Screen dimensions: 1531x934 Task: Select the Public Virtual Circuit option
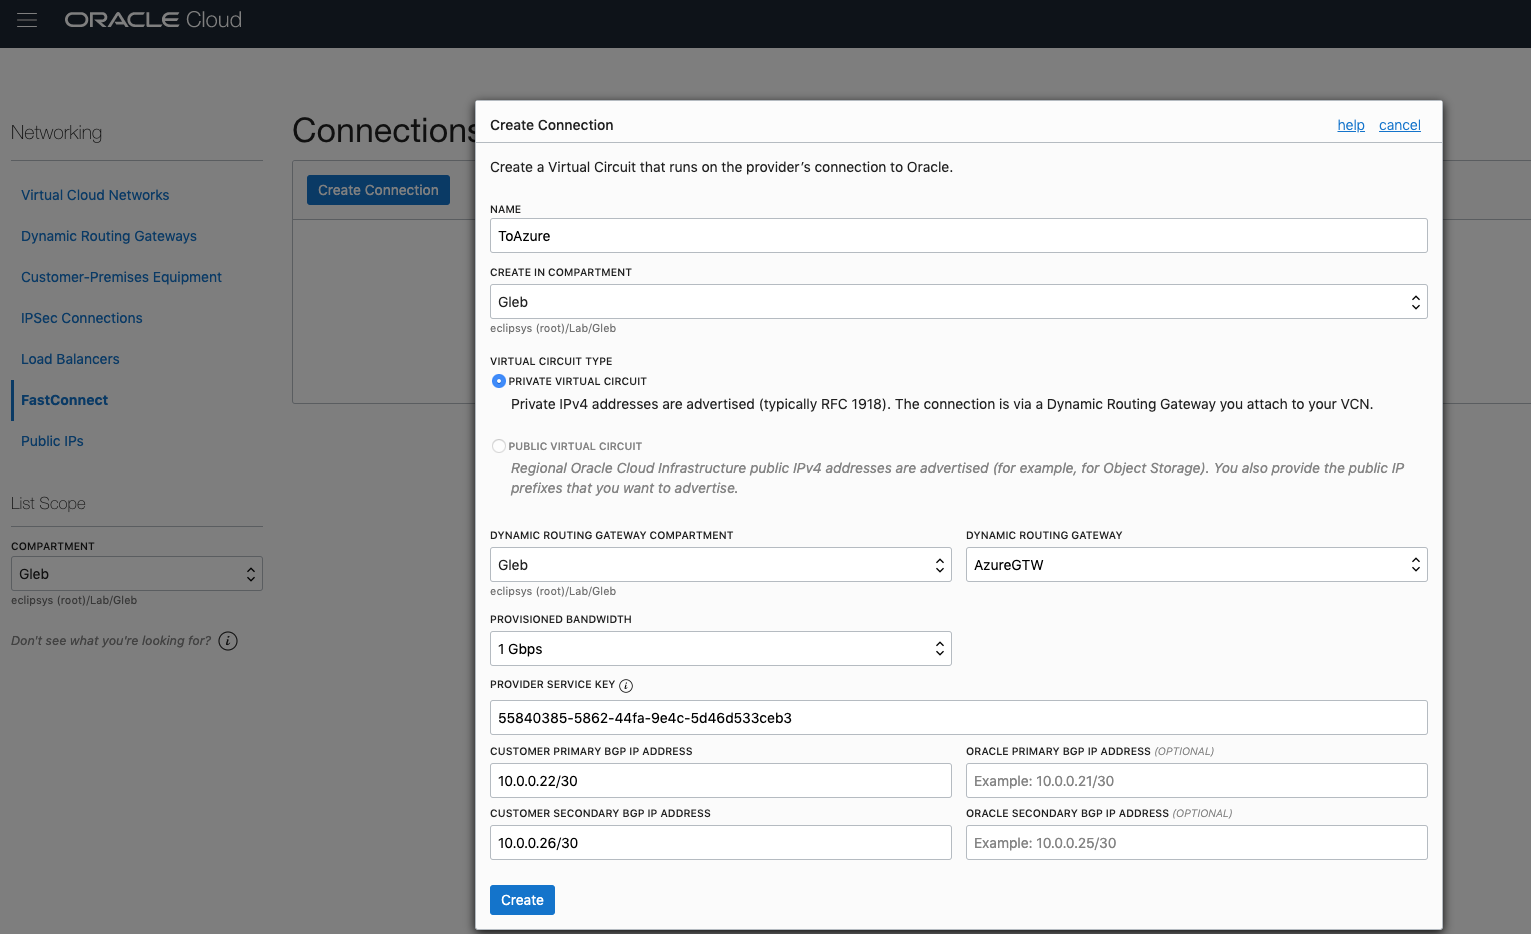pyautogui.click(x=498, y=446)
